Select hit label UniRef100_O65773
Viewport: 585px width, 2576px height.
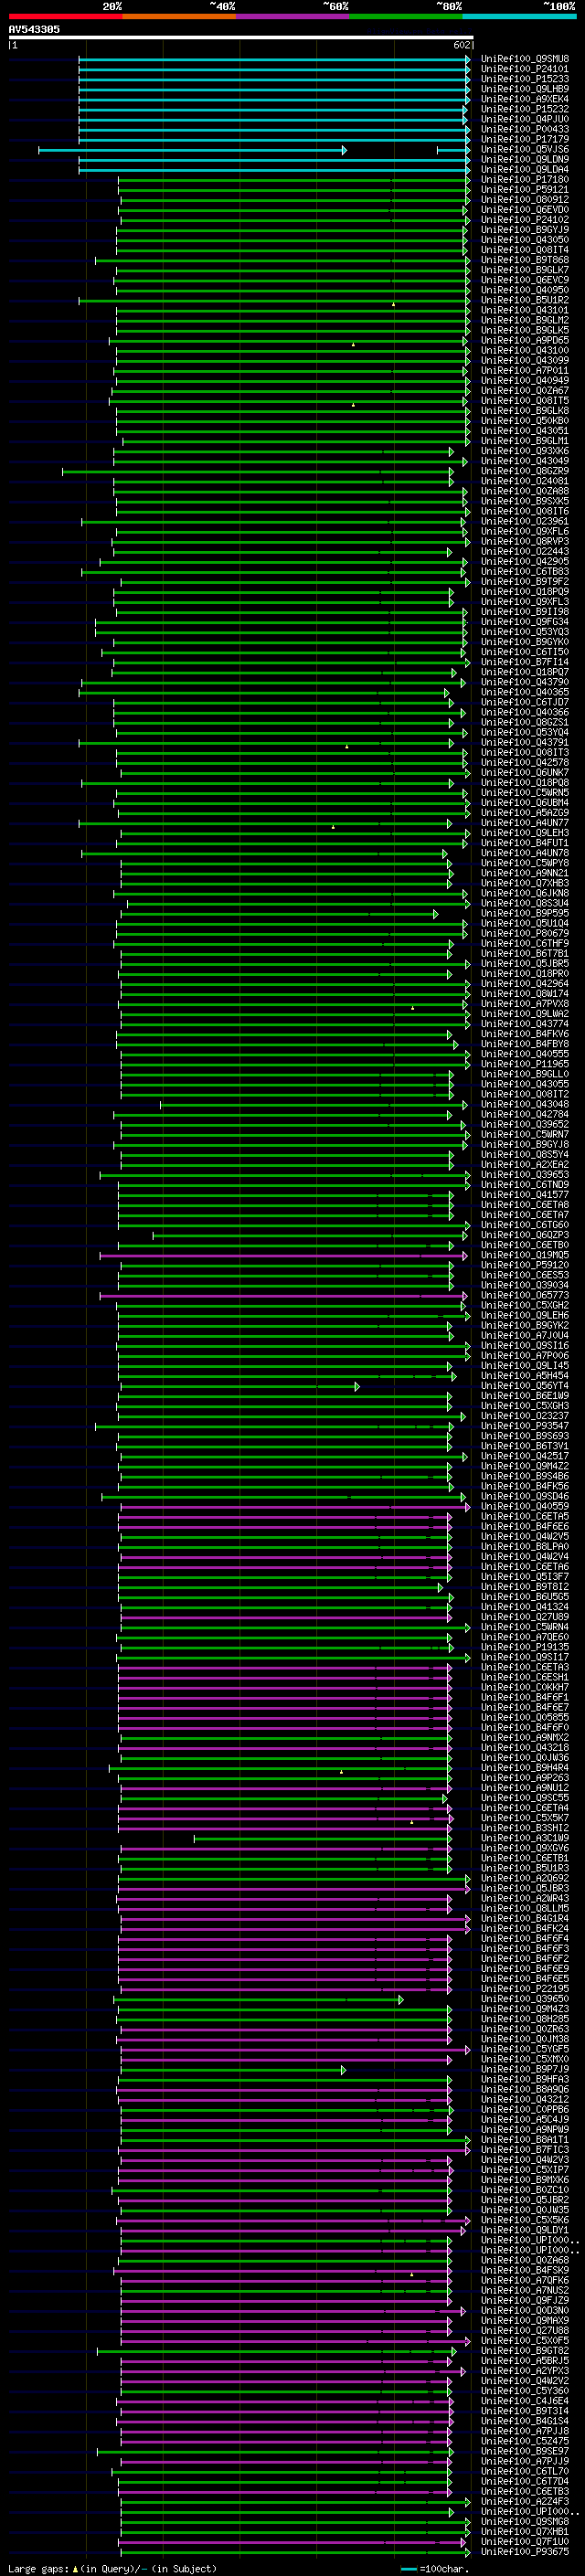(x=524, y=1295)
